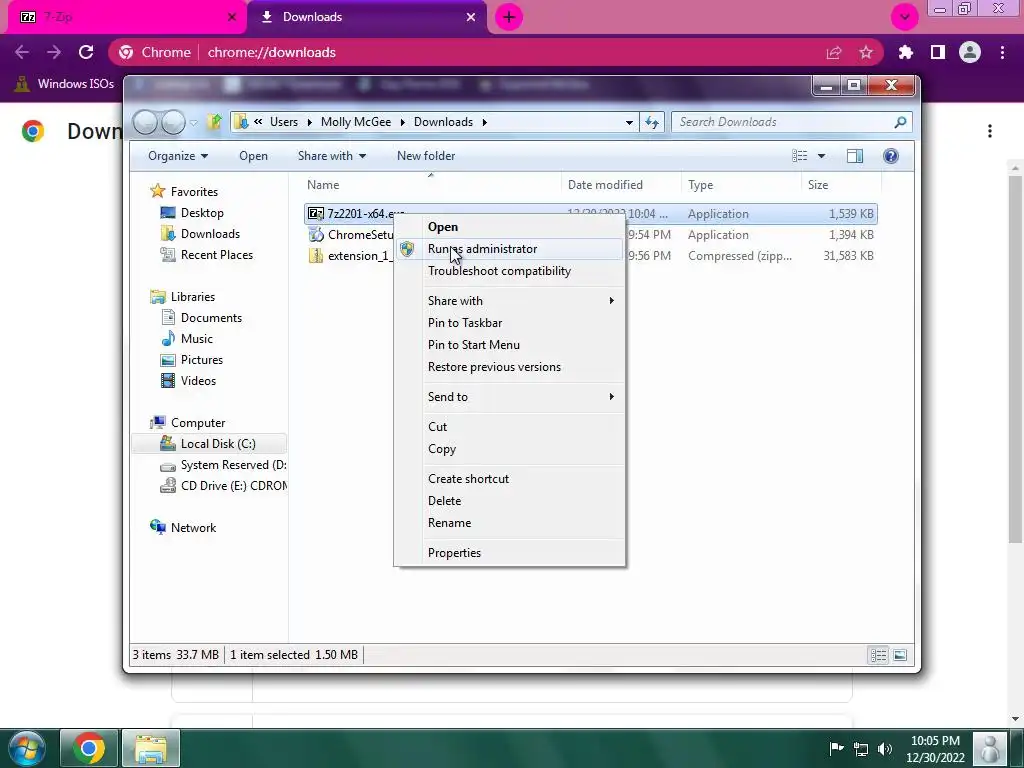Toggle the preview pane icon

tap(855, 156)
